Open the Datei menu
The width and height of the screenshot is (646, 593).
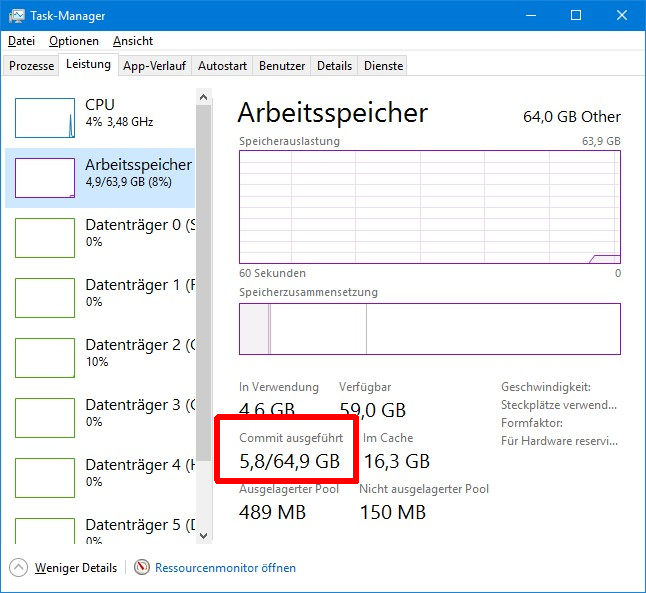(21, 41)
